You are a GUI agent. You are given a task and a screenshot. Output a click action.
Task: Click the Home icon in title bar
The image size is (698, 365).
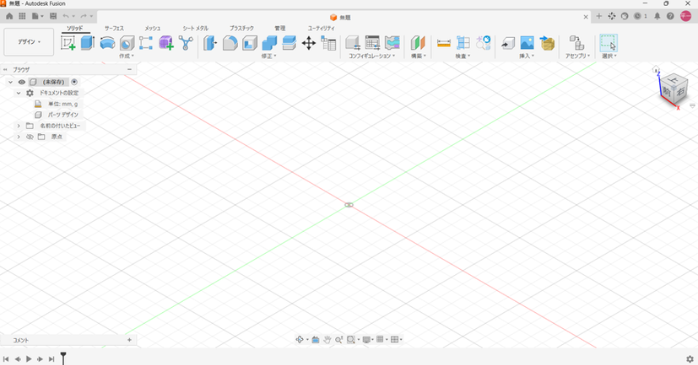[9, 16]
